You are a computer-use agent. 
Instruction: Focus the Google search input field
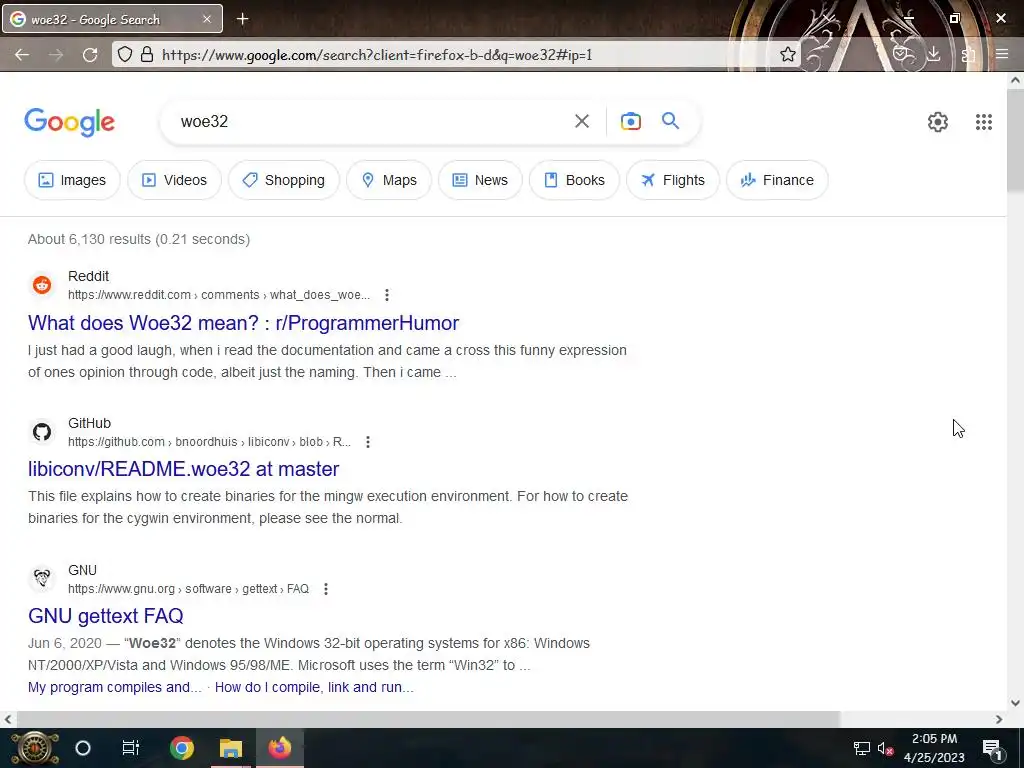[372, 121]
